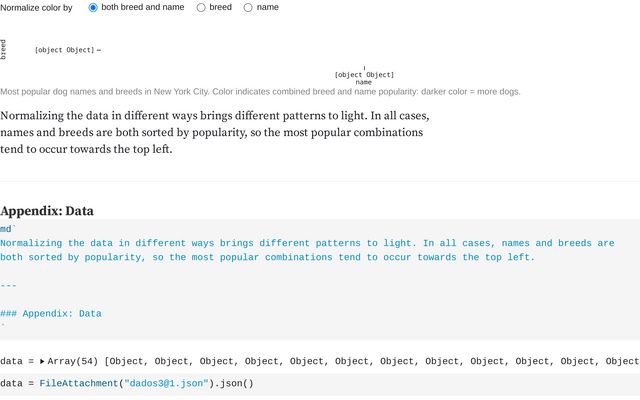Image resolution: width=640 pixels, height=400 pixels.
Task: Choose the "breed" normalization radio option
Action: click(x=201, y=7)
